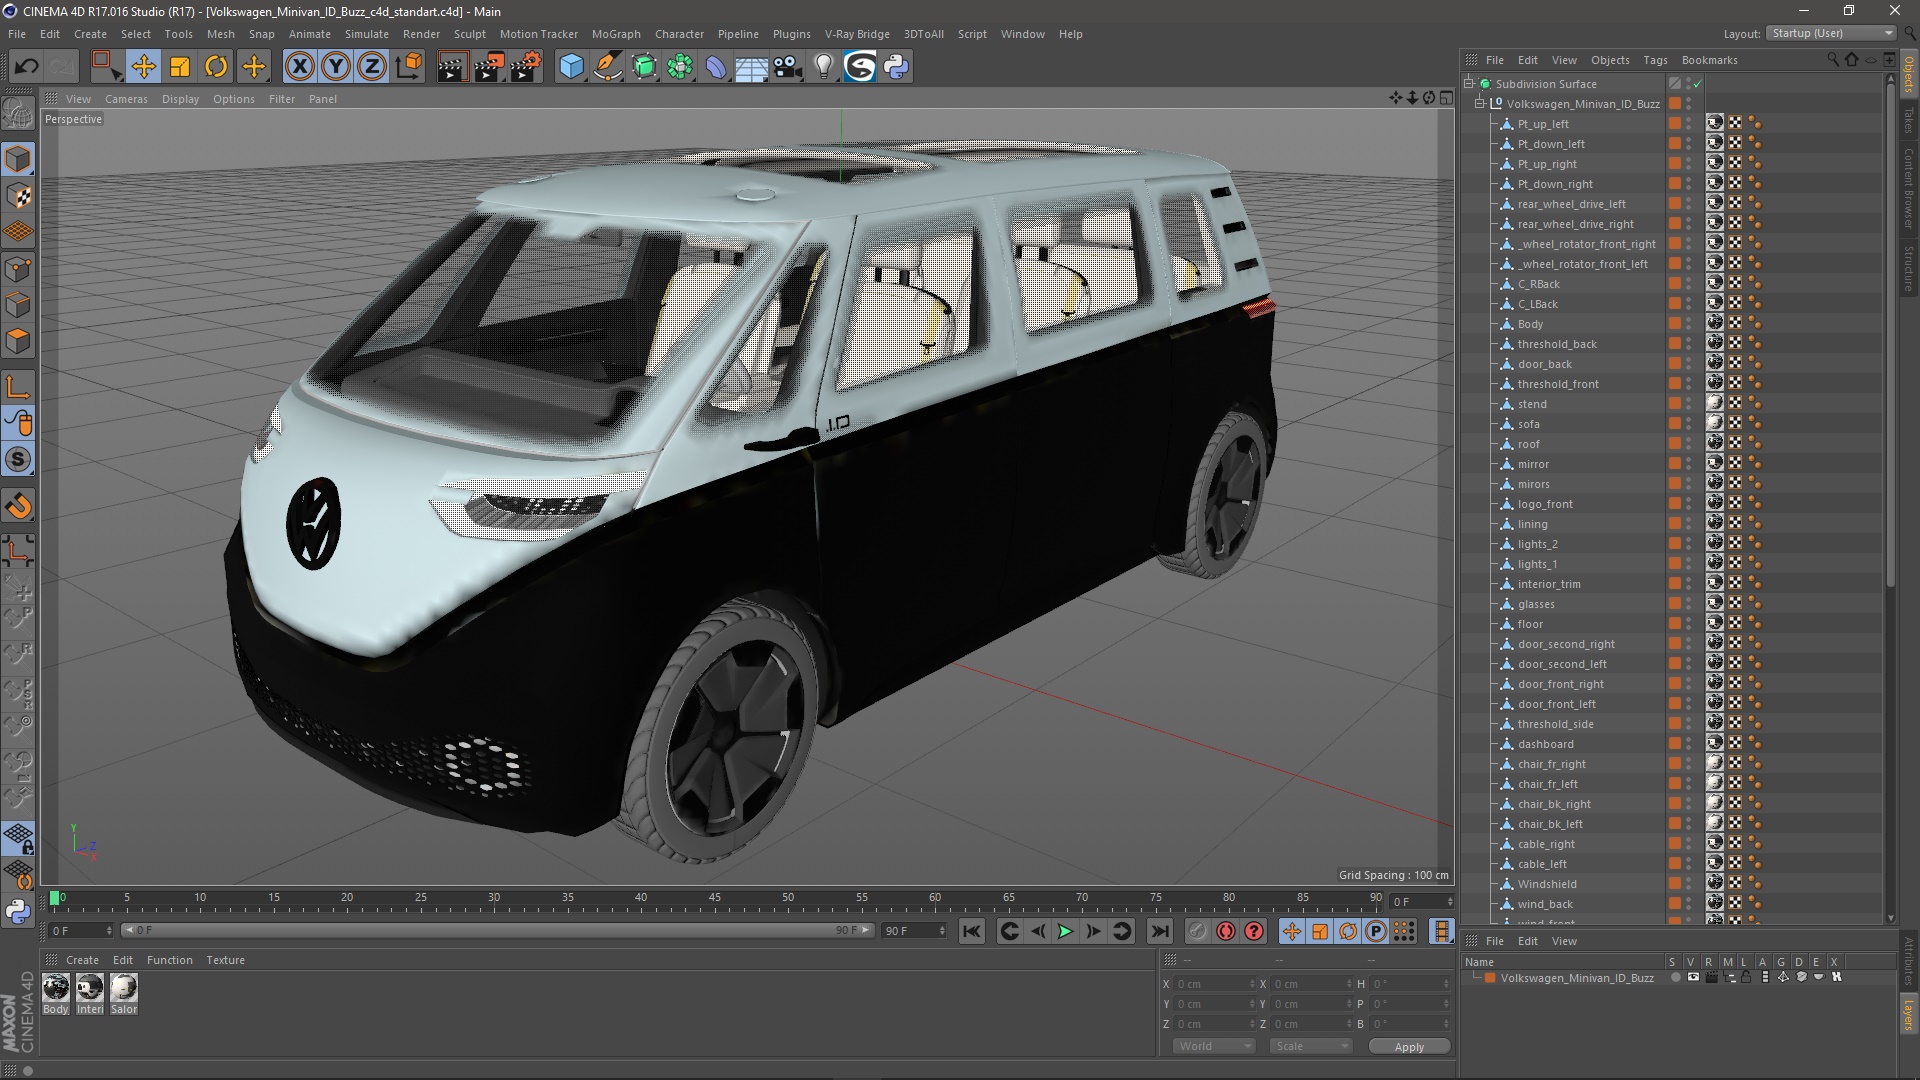The image size is (1920, 1080).
Task: Open the keyframe help question icon
Action: coord(1254,931)
